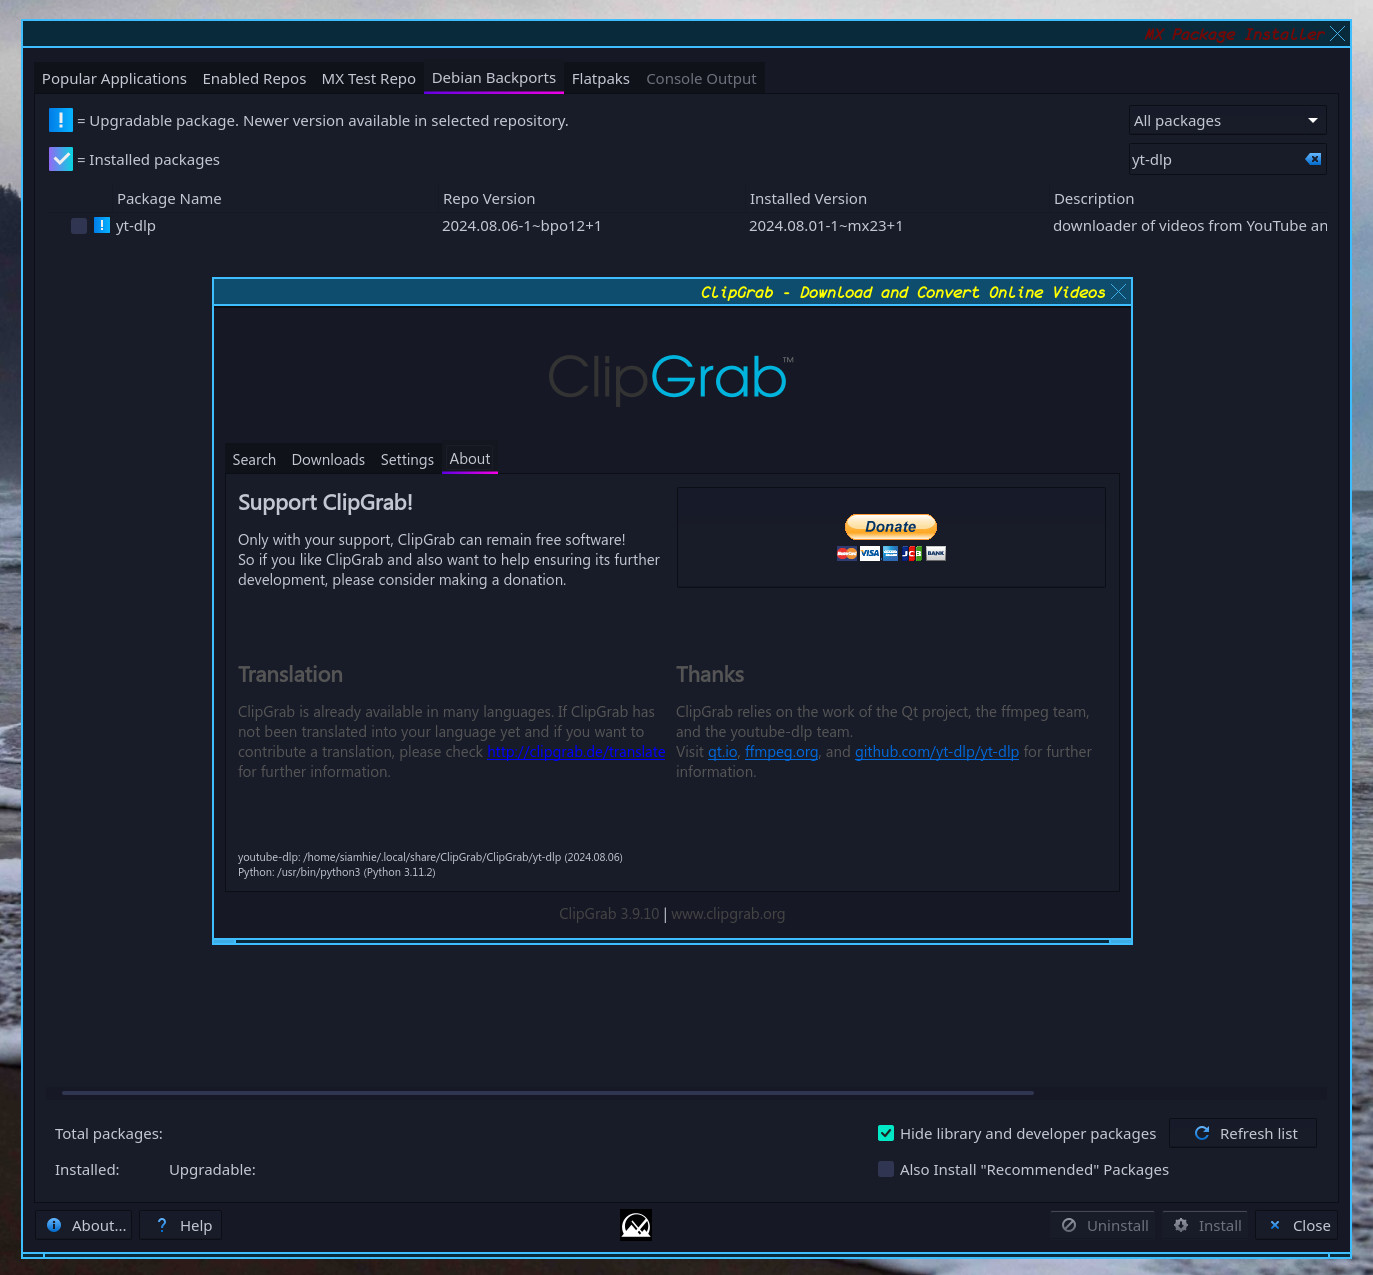Image resolution: width=1373 pixels, height=1275 pixels.
Task: Select the Debian Backports tab
Action: click(494, 78)
